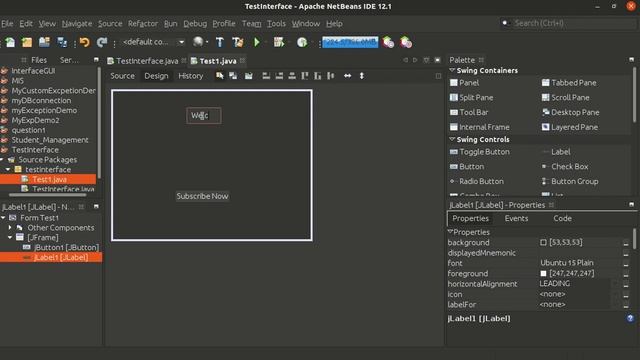
Task: Click the Profile IDE icon
Action: point(388,42)
